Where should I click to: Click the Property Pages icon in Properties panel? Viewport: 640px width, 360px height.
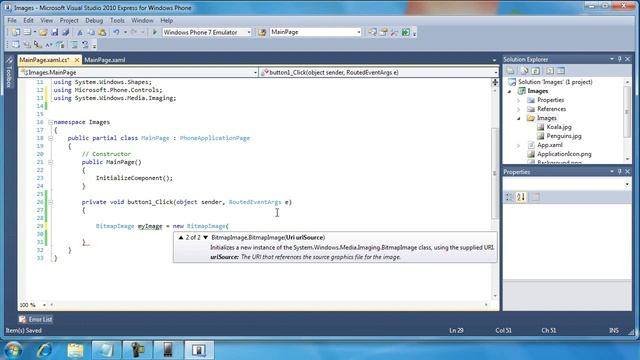coord(536,197)
